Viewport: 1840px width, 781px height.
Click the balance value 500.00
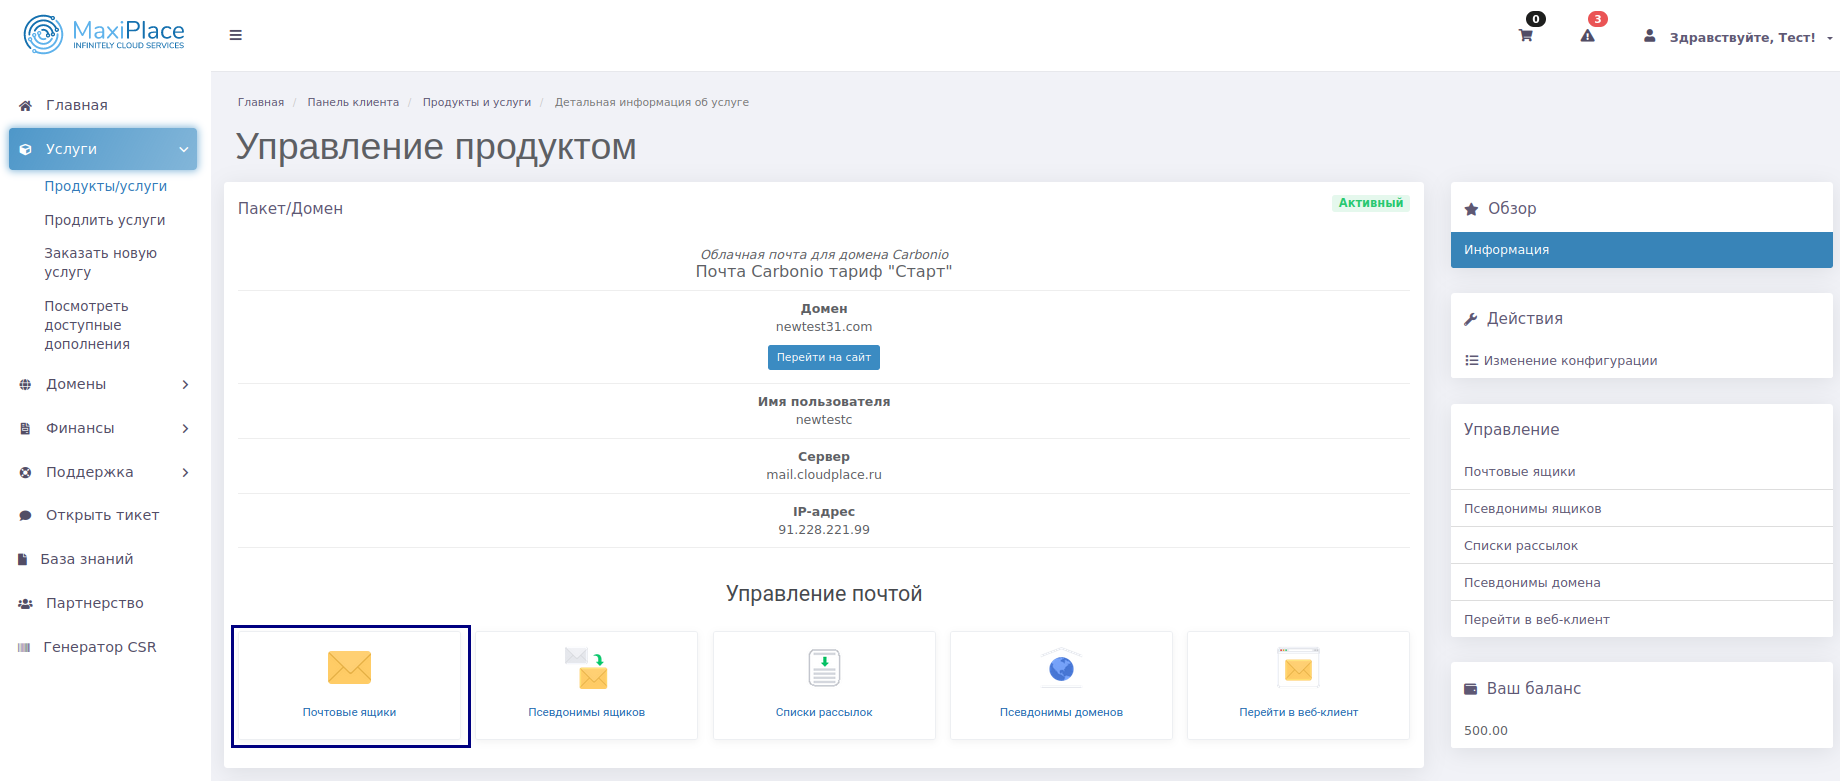1486,731
